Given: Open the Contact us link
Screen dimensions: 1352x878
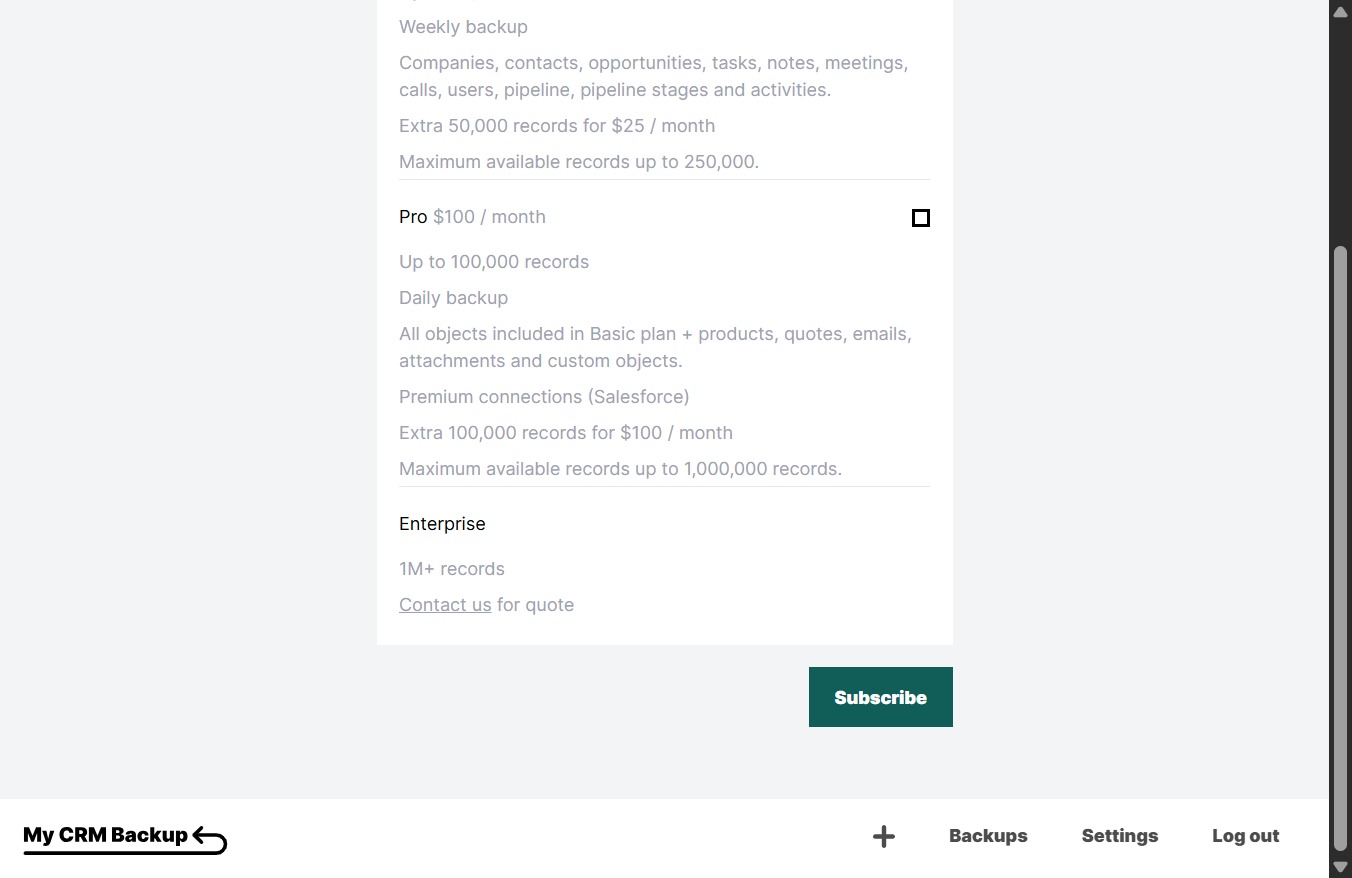Looking at the screenshot, I should point(445,605).
